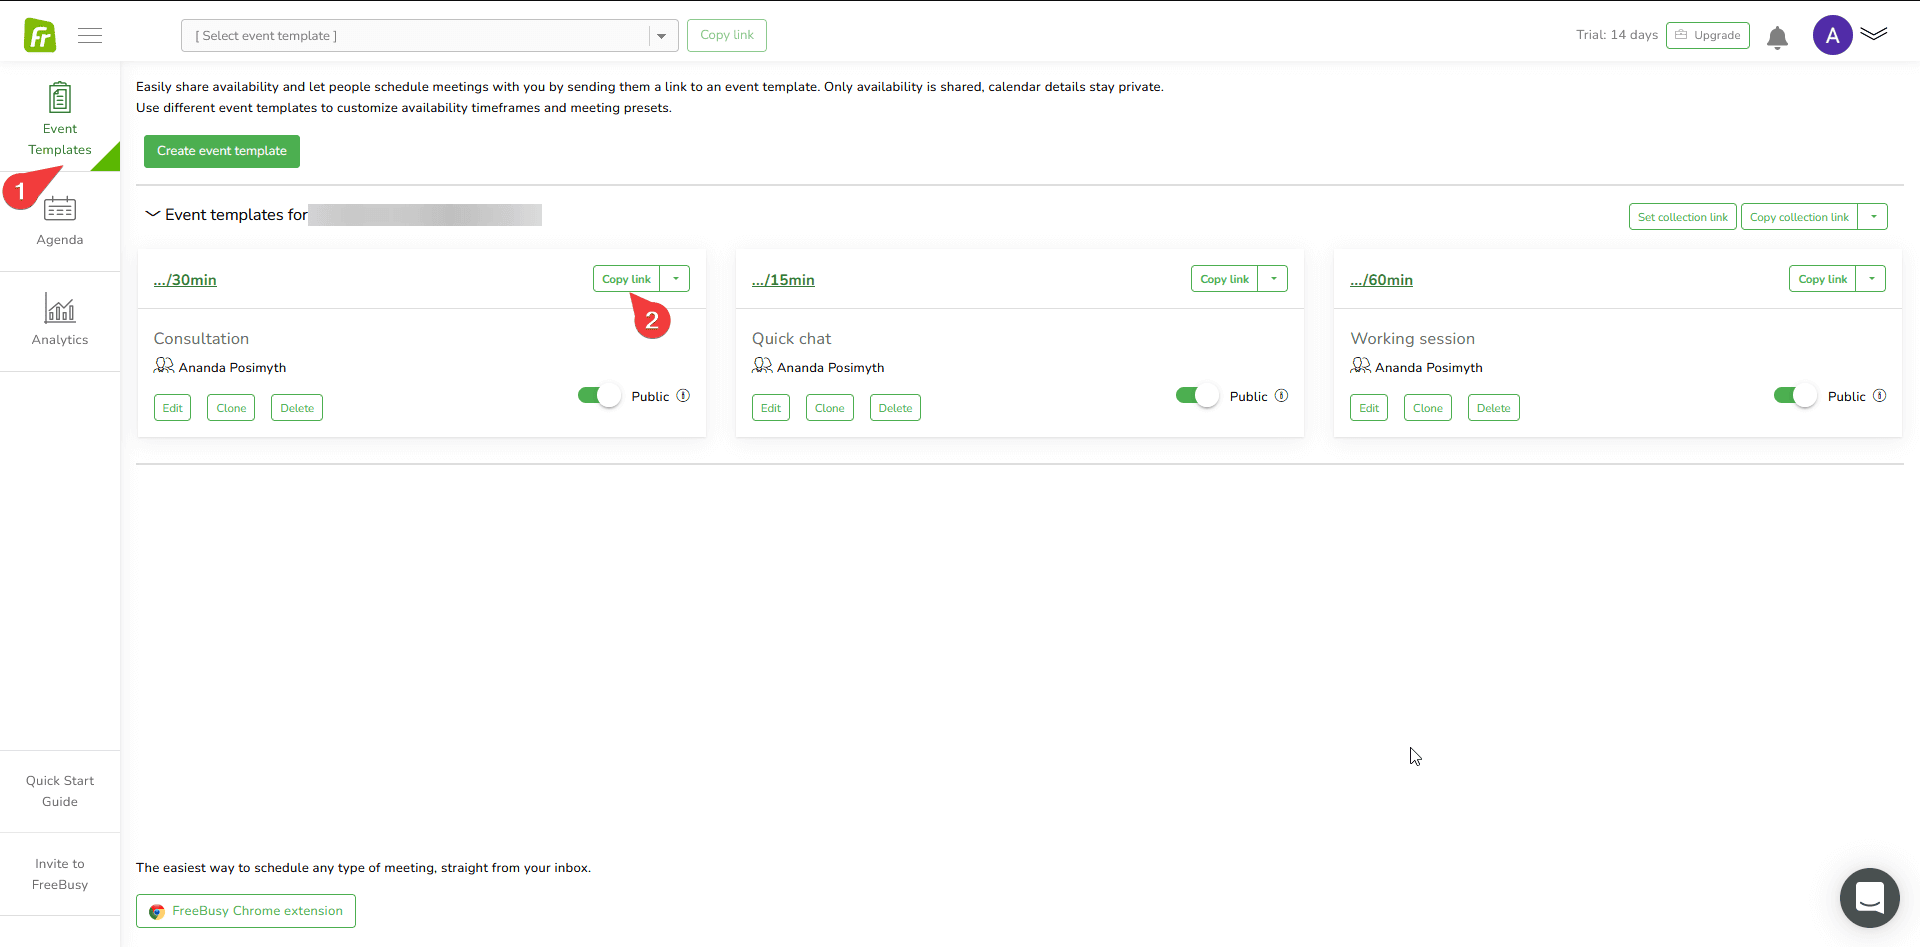Go to Agenda in sidebar
This screenshot has height=947, width=1920.
60,221
